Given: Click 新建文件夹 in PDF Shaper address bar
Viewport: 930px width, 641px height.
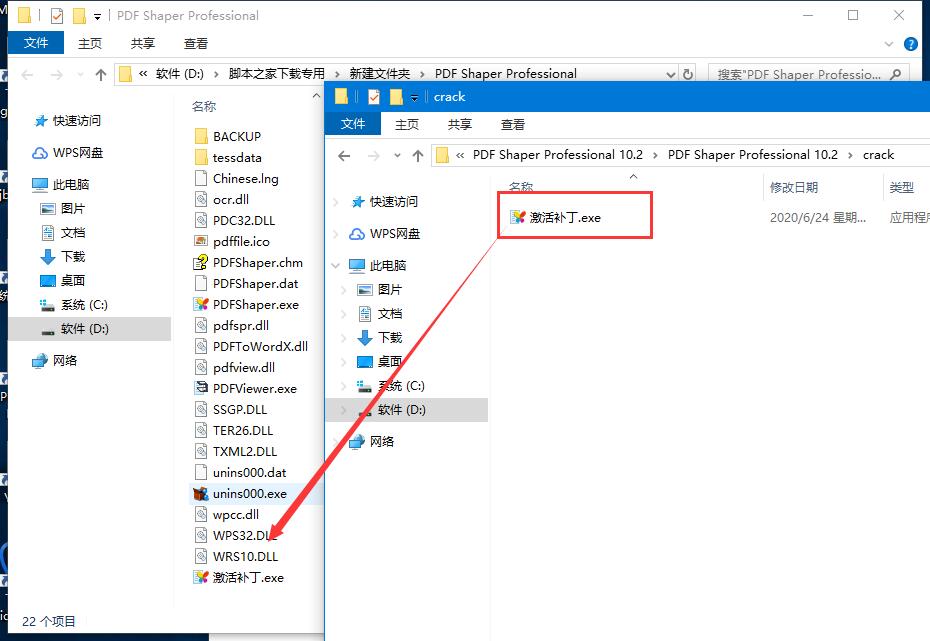Looking at the screenshot, I should [x=380, y=74].
